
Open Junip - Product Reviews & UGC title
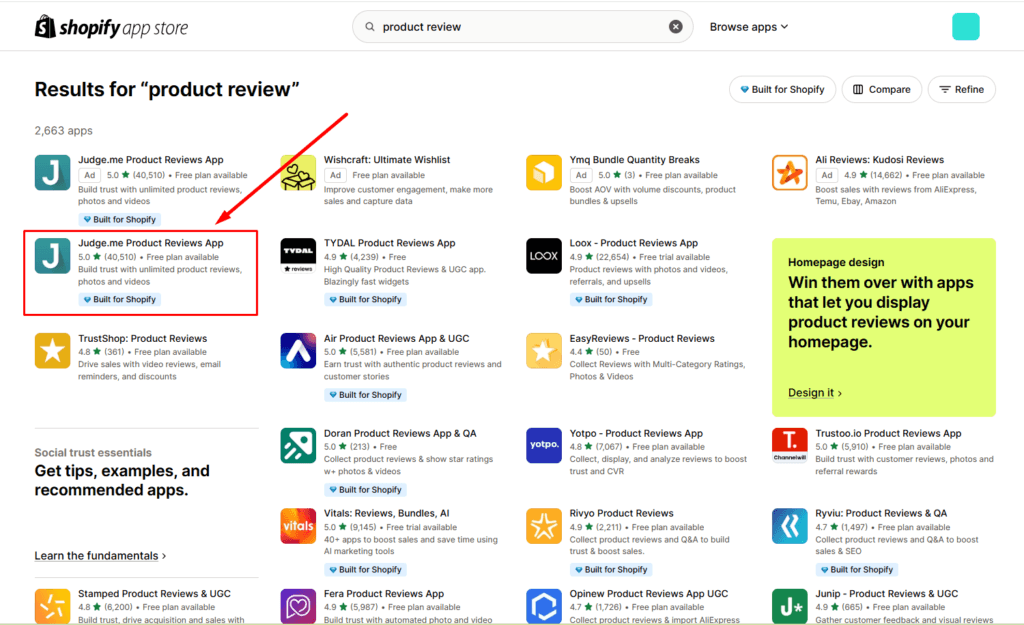point(887,594)
